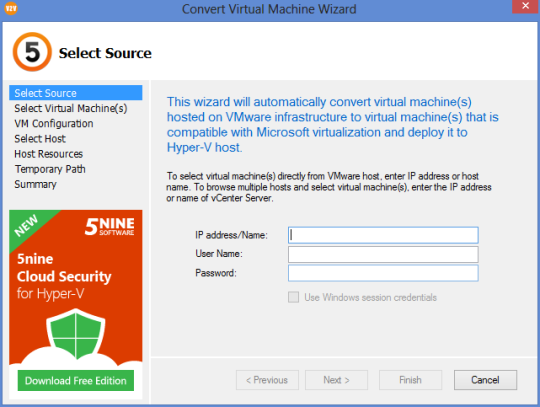Jump to the Summary step
This screenshot has height=407, width=540.
coord(35,184)
